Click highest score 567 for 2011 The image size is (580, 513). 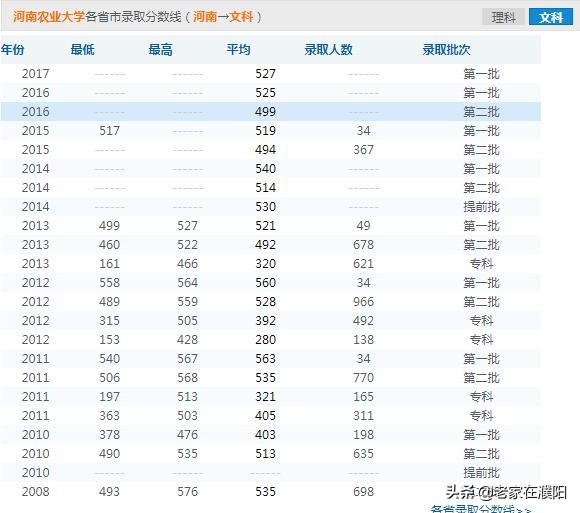[x=188, y=358]
